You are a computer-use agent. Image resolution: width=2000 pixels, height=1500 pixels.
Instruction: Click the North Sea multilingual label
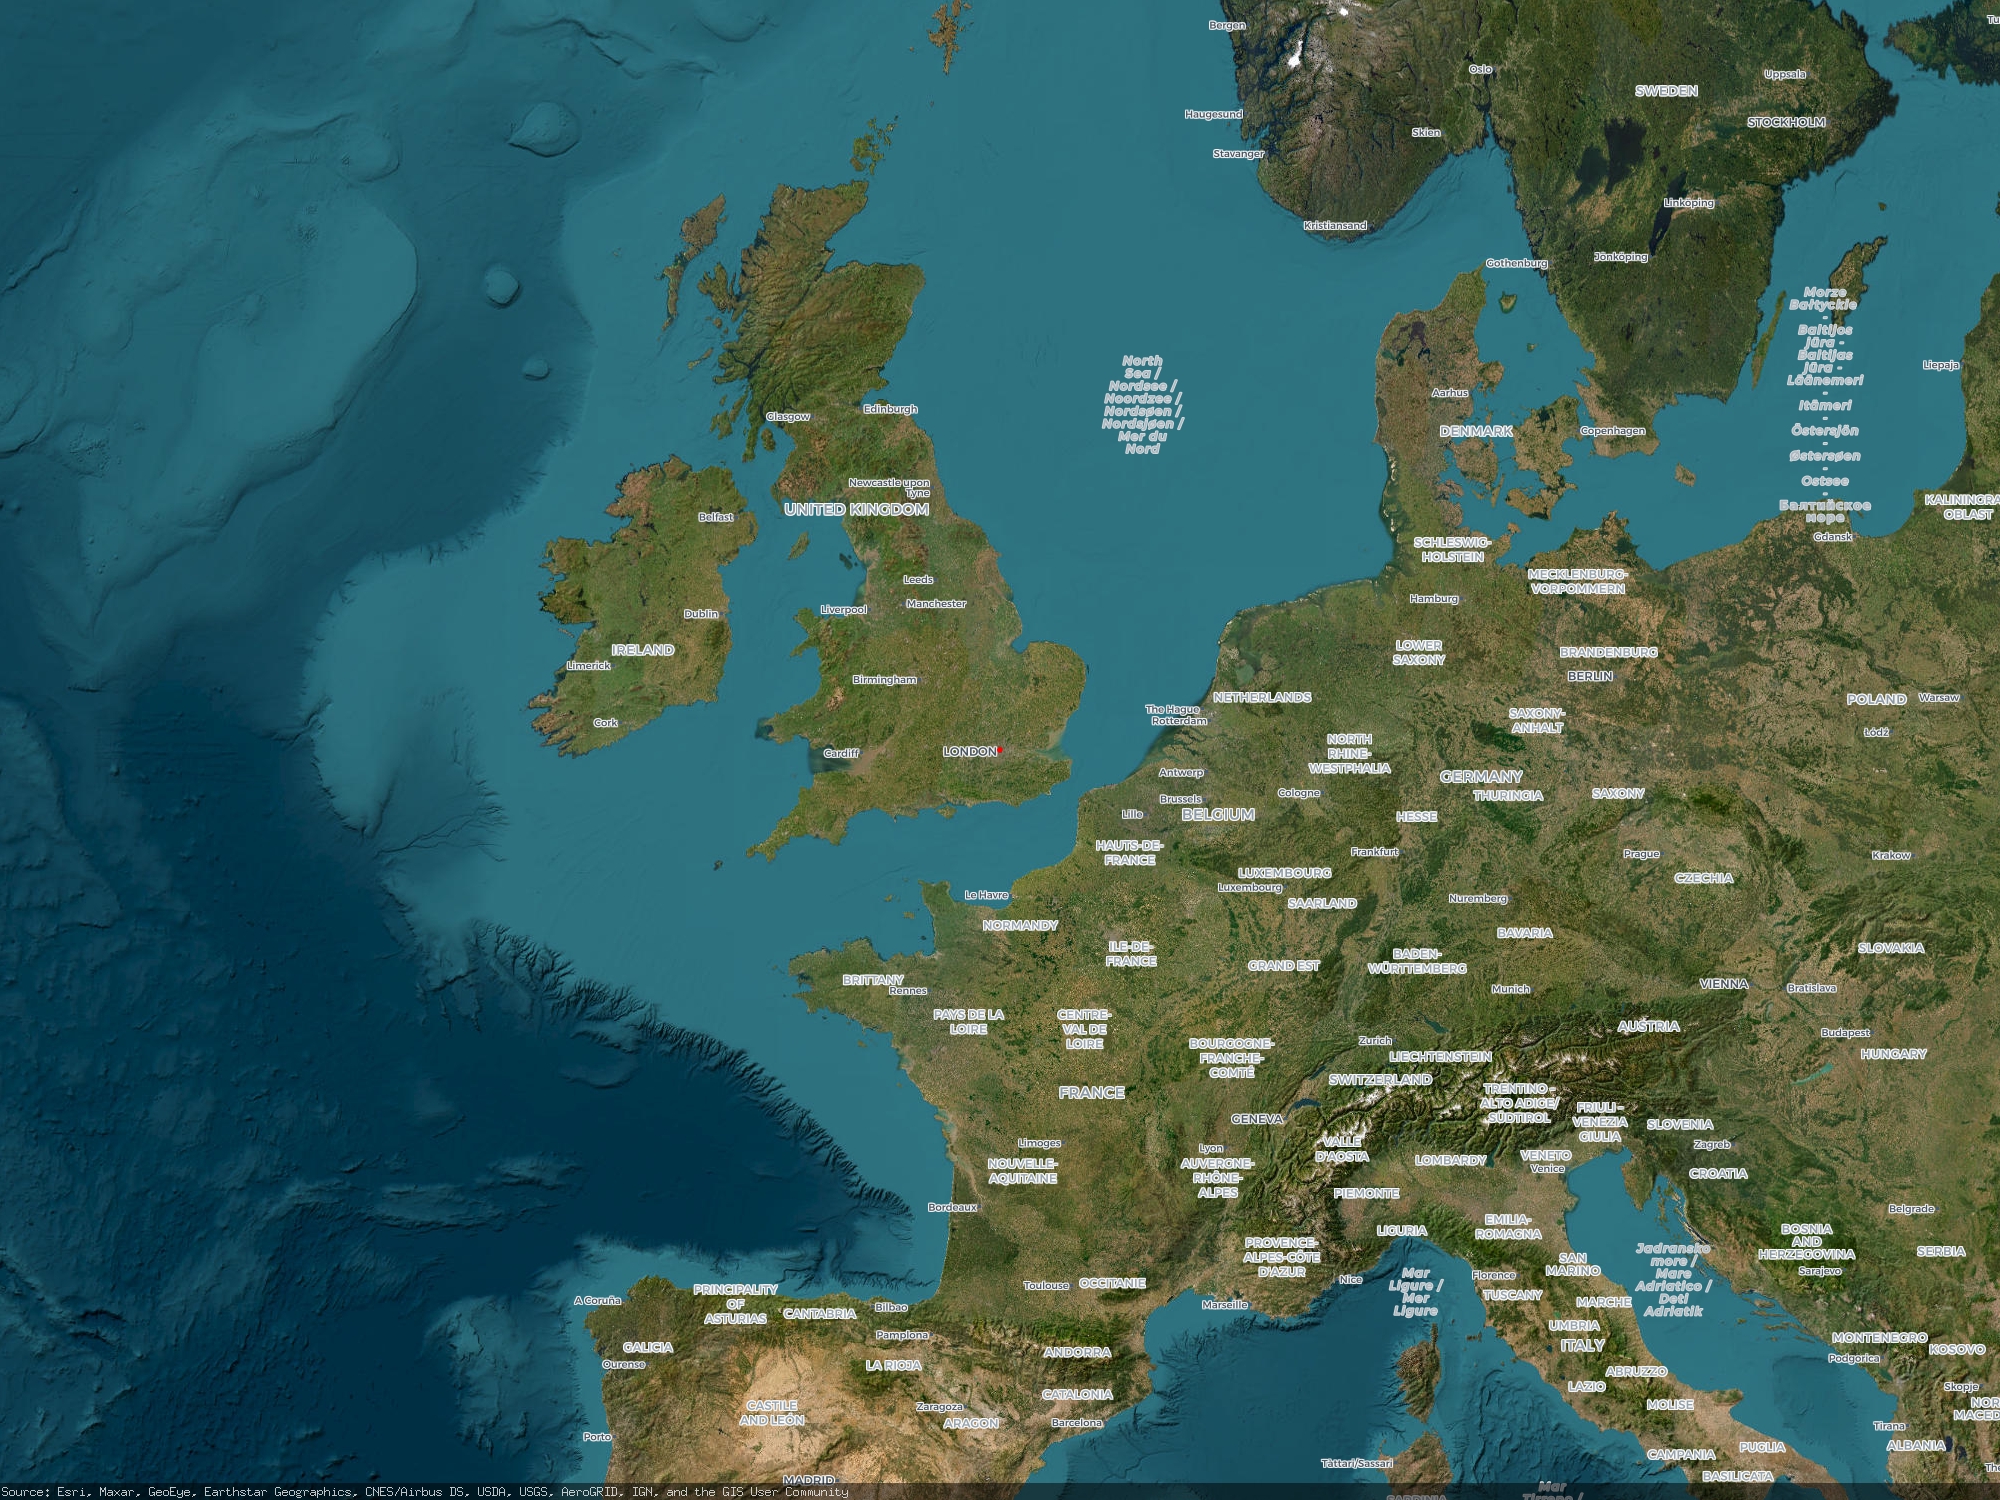tap(1142, 404)
